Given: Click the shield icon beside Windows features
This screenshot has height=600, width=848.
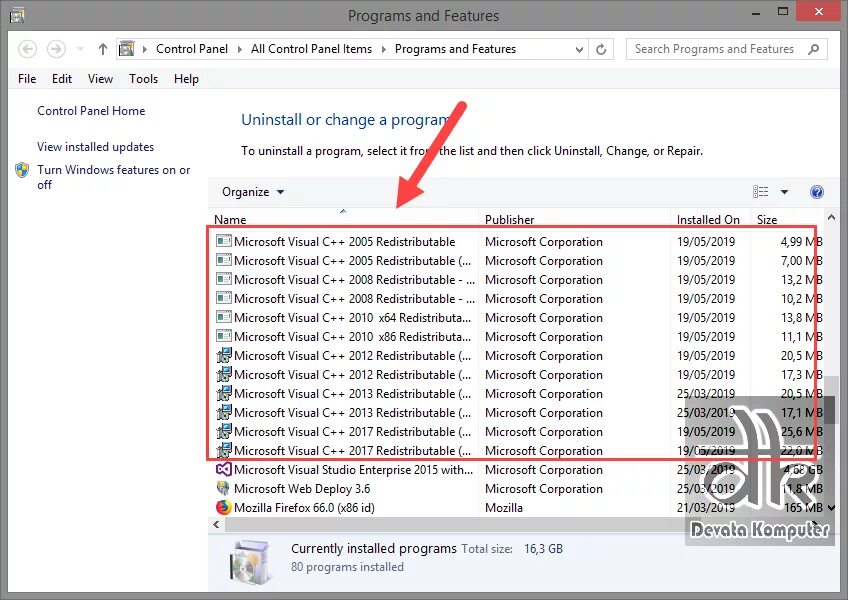Looking at the screenshot, I should [22, 170].
